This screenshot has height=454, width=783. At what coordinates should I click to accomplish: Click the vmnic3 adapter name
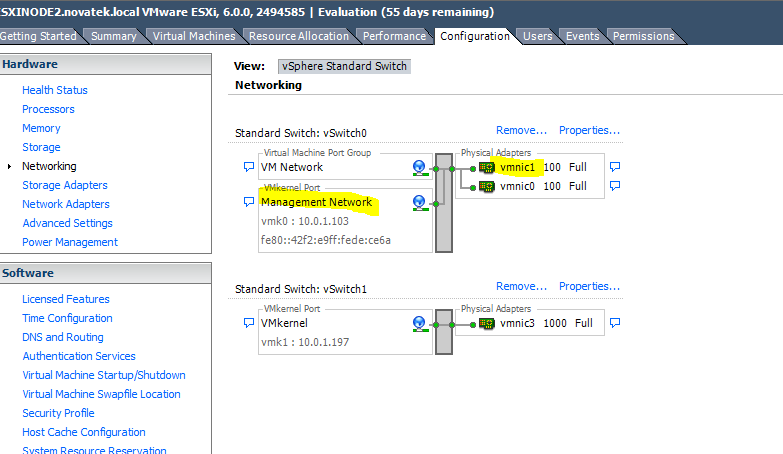pyautogui.click(x=517, y=323)
